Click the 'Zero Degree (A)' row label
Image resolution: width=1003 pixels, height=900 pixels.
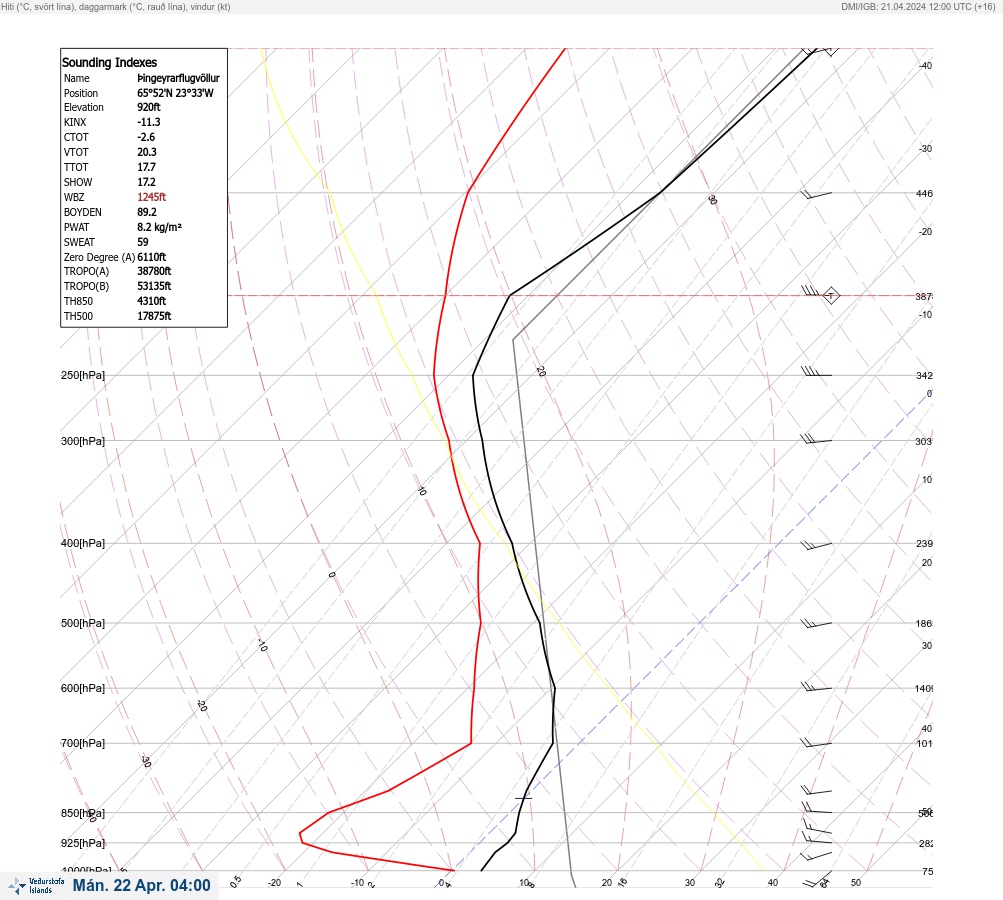(99, 257)
